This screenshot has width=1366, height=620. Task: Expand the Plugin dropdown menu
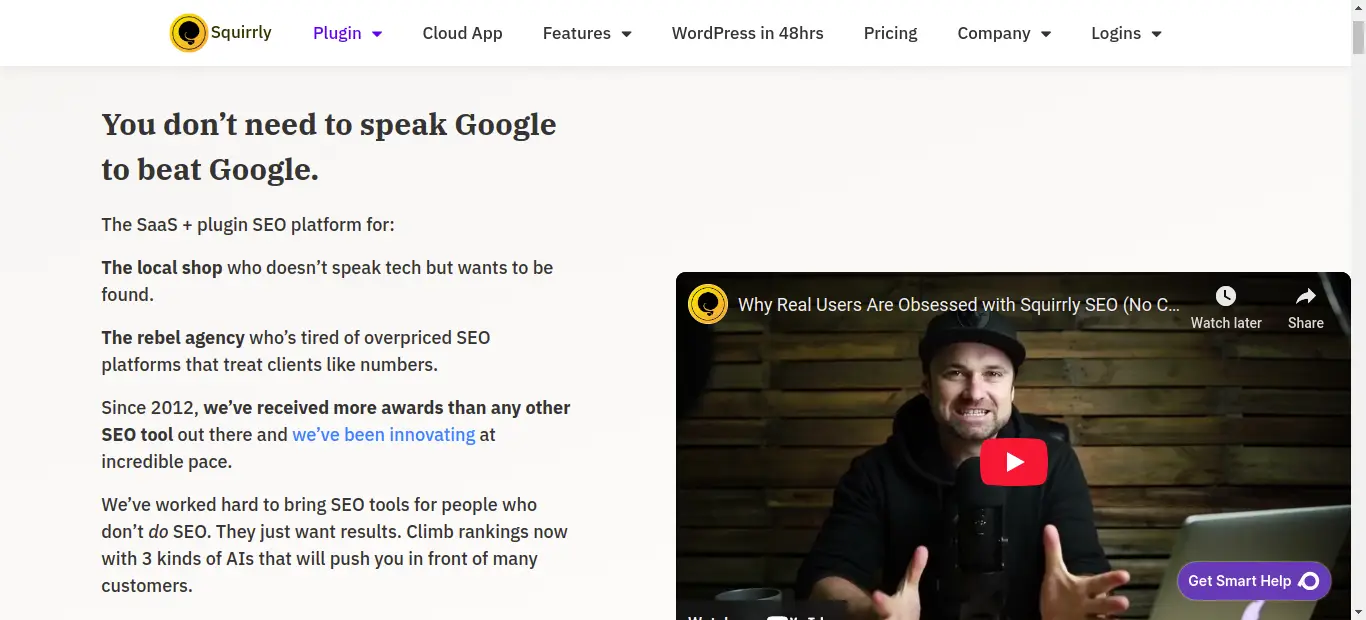click(x=347, y=33)
